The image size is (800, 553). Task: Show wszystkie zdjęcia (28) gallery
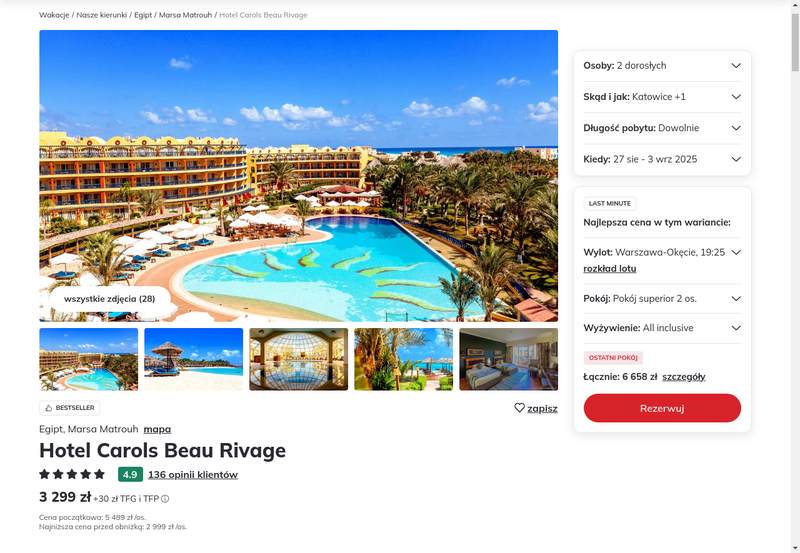coord(110,299)
